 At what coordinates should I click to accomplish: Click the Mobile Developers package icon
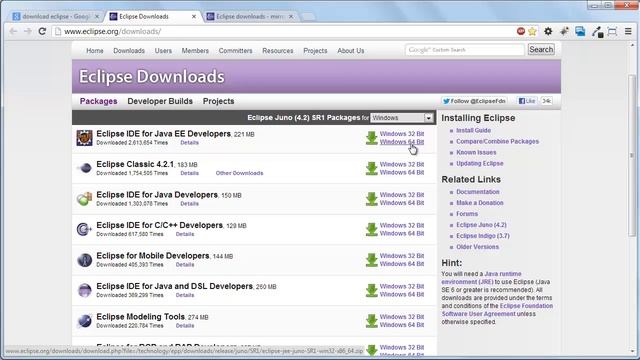(84, 260)
